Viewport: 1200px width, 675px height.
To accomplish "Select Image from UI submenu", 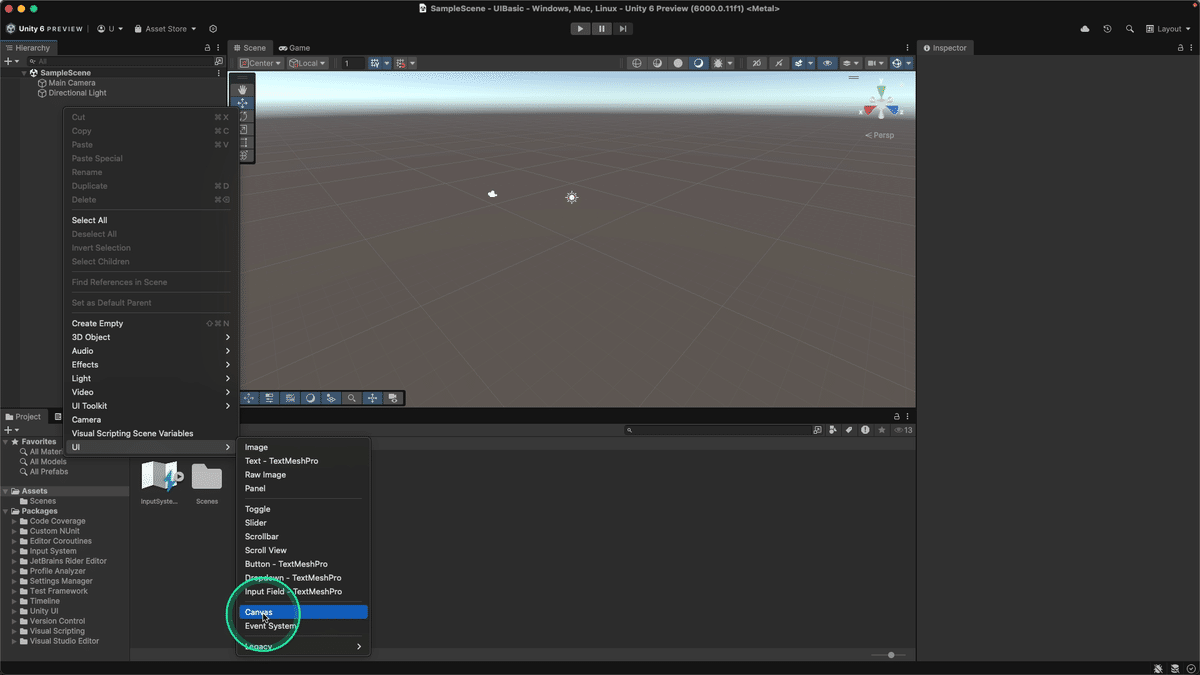I will pos(303,447).
